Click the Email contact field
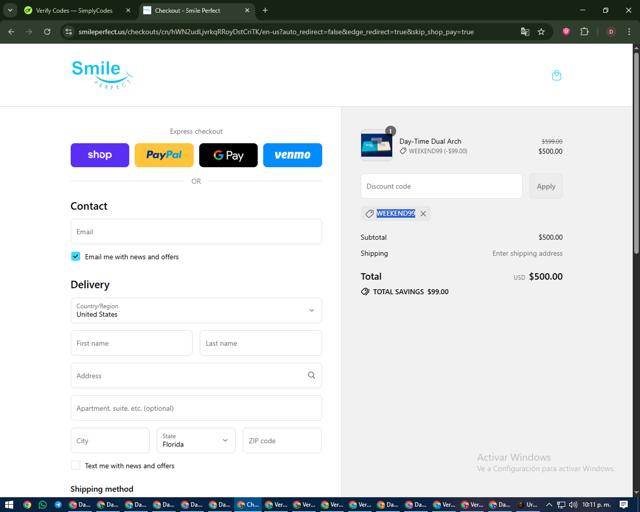 pyautogui.click(x=196, y=232)
